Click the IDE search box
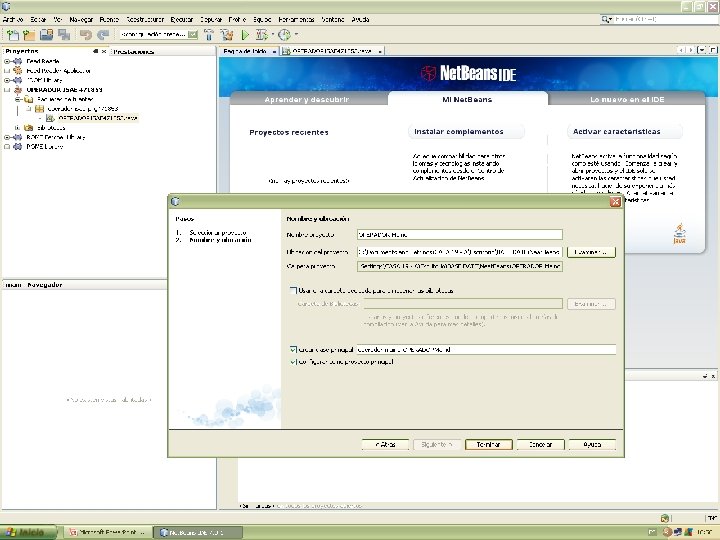Image resolution: width=720 pixels, height=540 pixels. 658,19
